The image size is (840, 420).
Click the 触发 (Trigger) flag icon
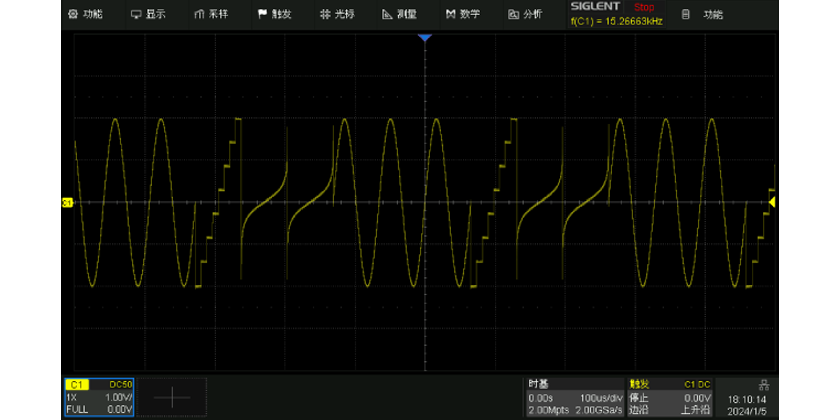(262, 14)
